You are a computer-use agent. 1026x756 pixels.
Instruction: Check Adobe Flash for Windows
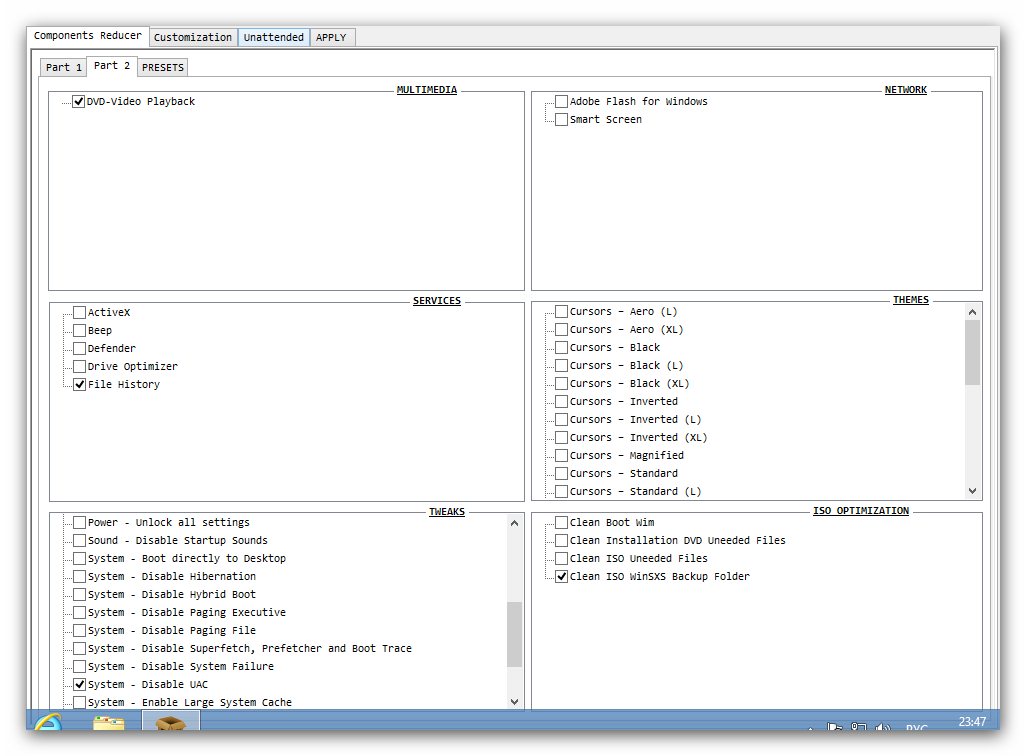[561, 102]
